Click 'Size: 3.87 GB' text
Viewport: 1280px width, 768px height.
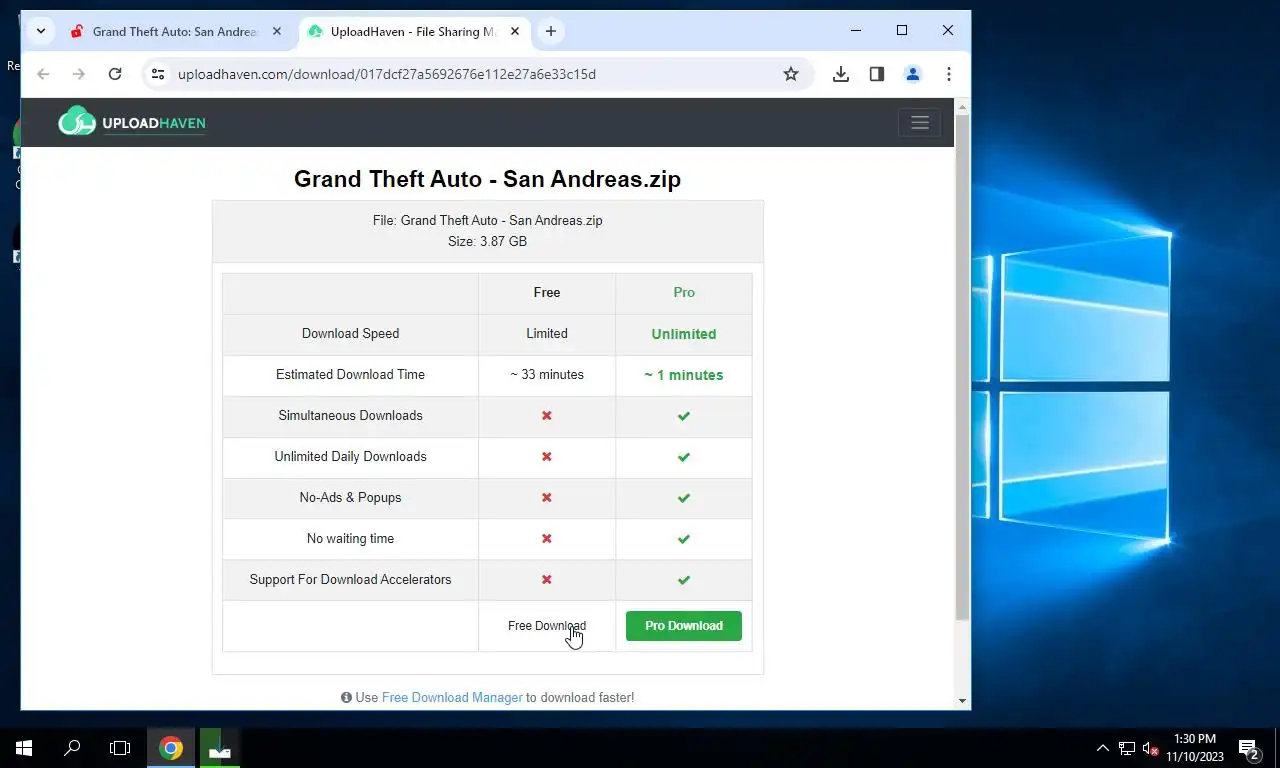[x=488, y=241]
